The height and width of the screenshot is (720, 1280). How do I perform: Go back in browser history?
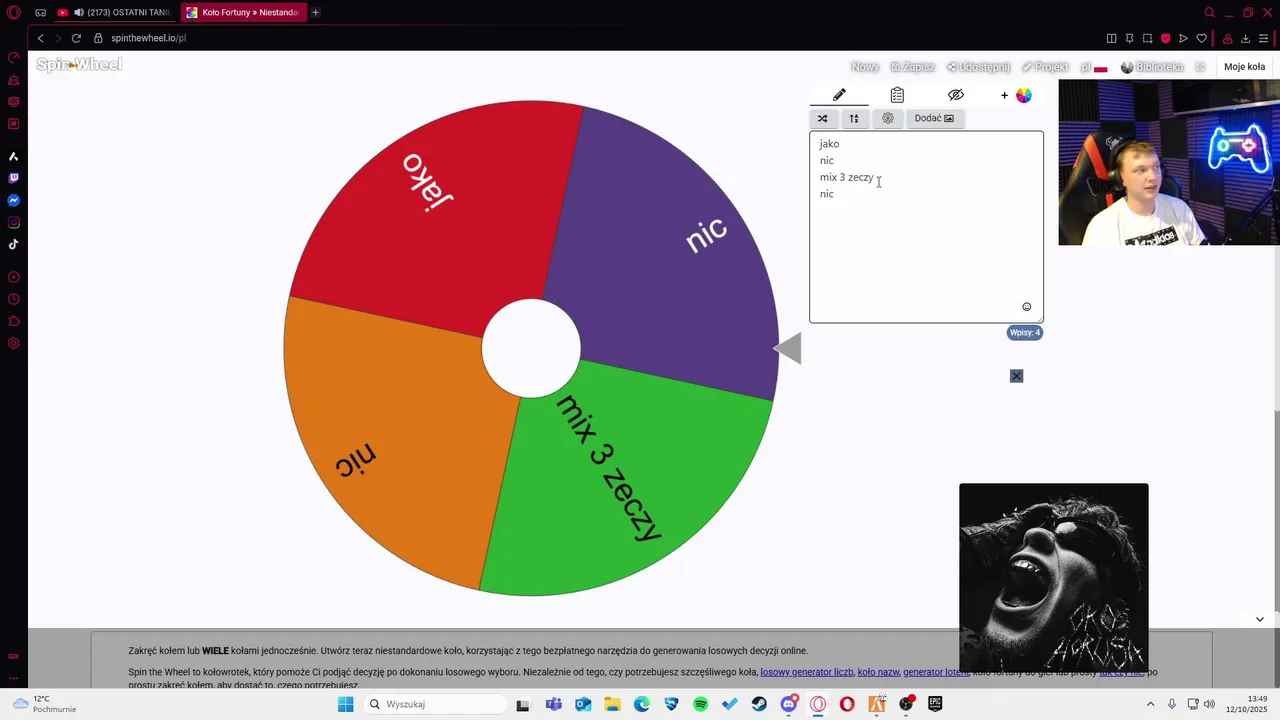(40, 38)
